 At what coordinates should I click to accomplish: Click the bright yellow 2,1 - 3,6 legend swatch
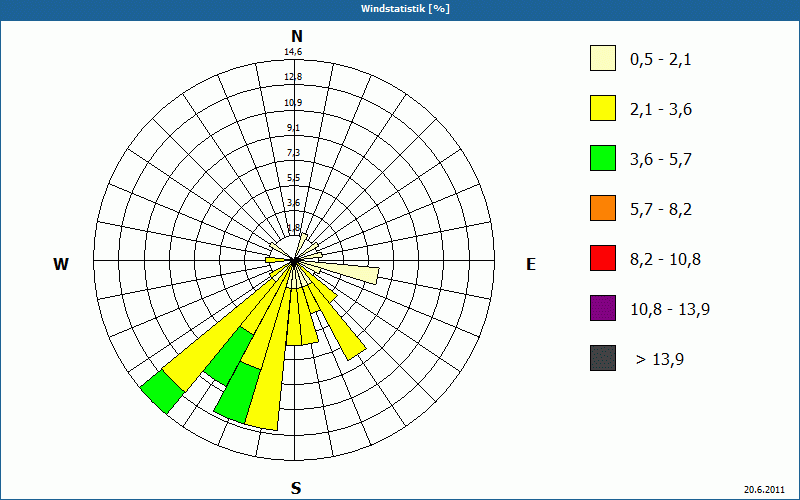(x=603, y=108)
